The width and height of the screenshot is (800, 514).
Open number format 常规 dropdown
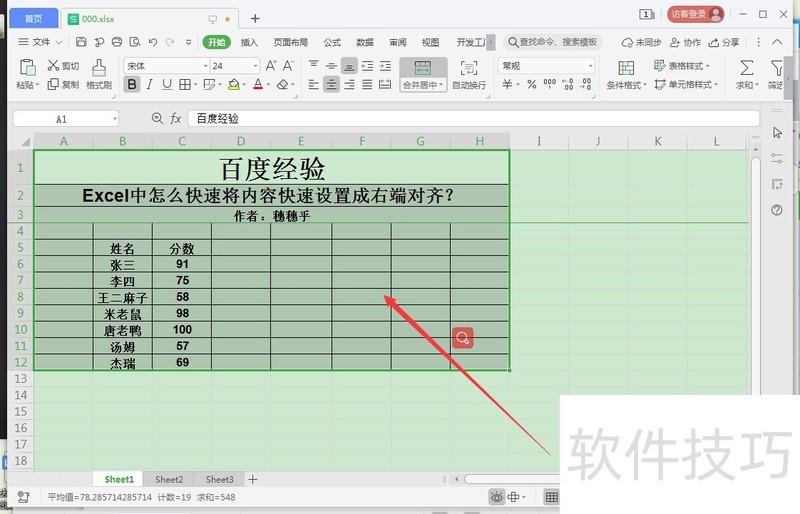[590, 66]
